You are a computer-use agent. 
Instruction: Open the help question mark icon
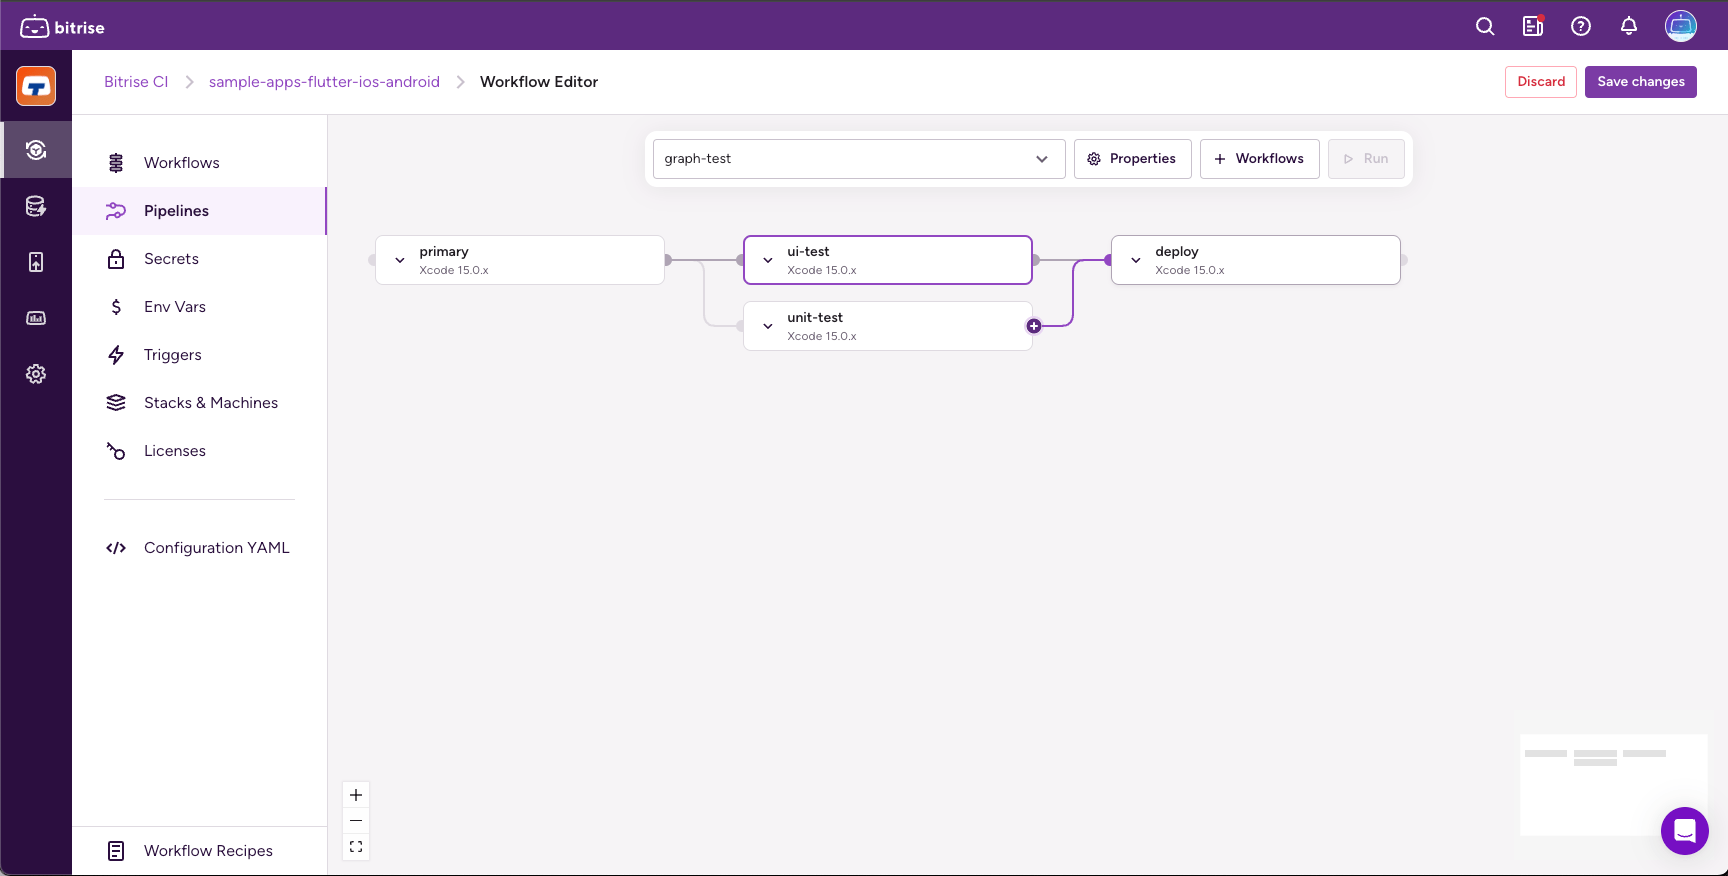(1581, 27)
